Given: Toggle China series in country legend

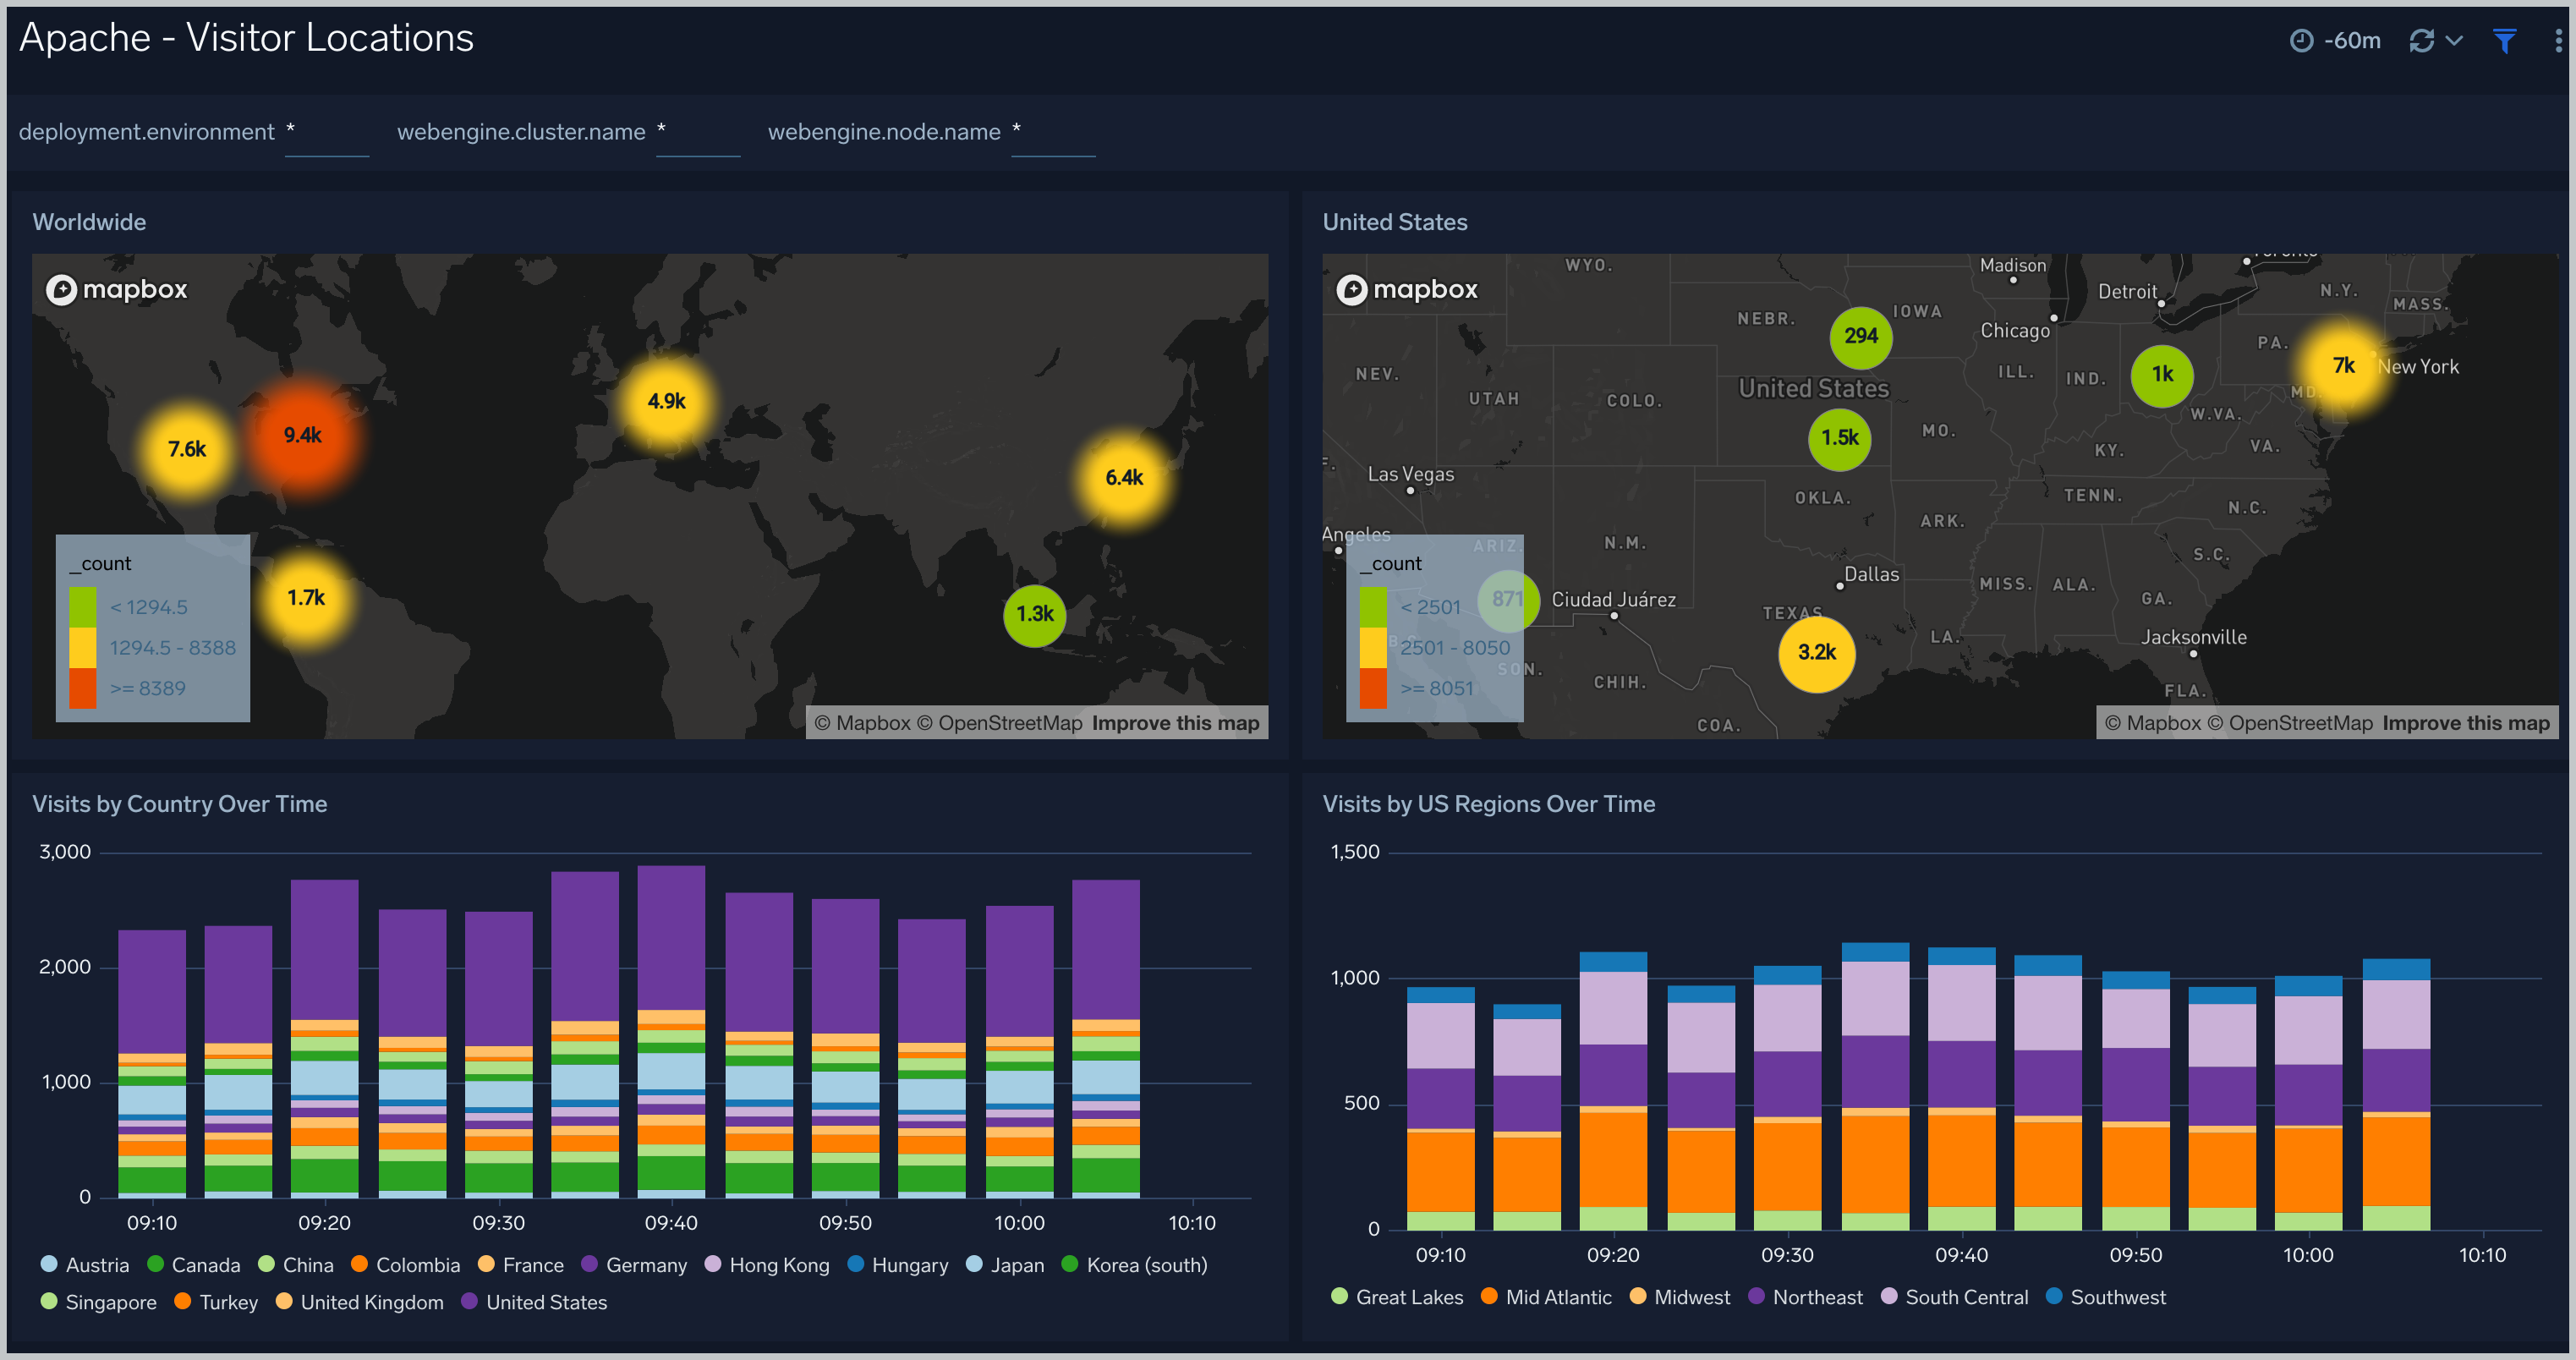Looking at the screenshot, I should (296, 1265).
